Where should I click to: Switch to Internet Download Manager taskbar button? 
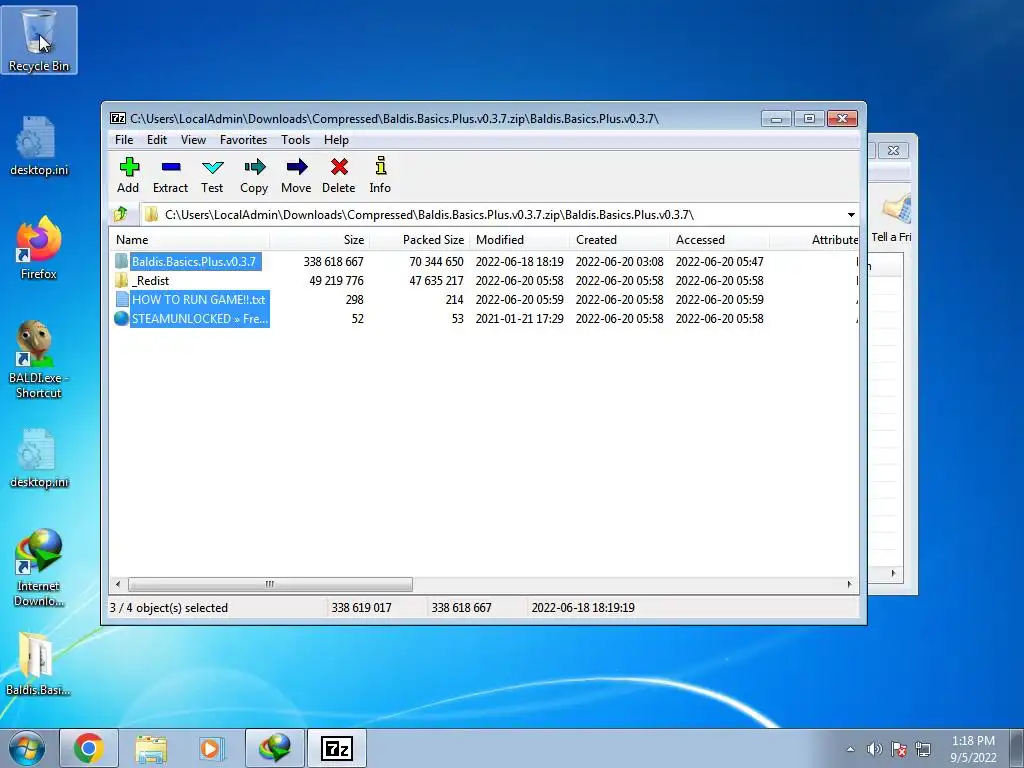click(x=275, y=748)
